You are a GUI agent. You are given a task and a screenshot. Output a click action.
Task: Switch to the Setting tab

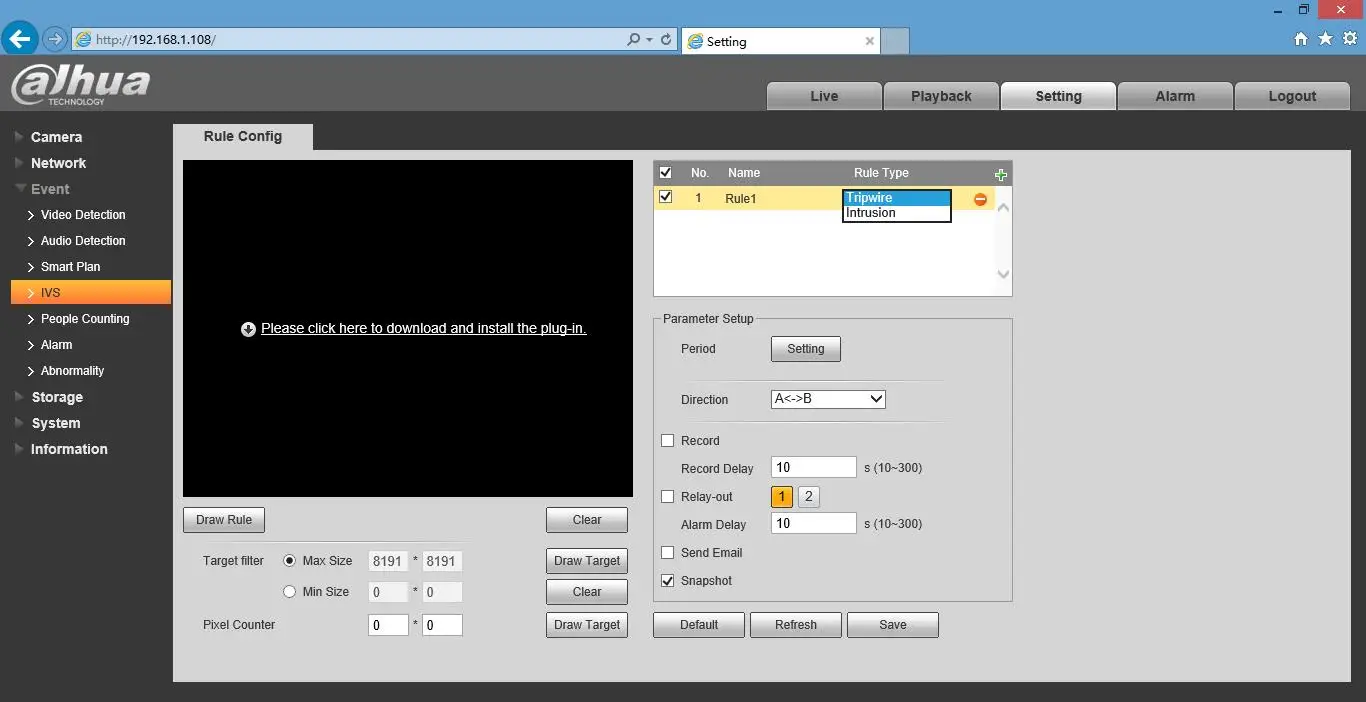point(1058,96)
